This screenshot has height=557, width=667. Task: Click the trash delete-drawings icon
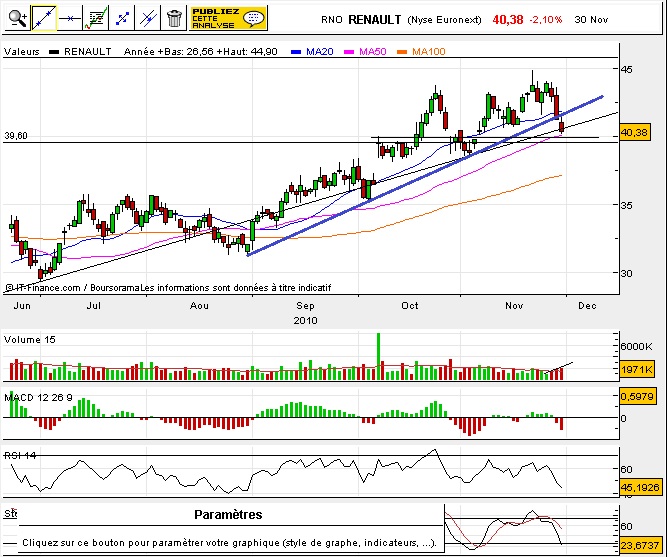tap(174, 18)
